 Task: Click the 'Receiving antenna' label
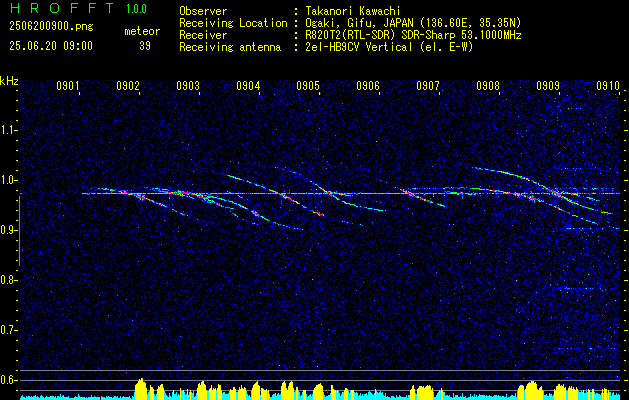point(230,47)
